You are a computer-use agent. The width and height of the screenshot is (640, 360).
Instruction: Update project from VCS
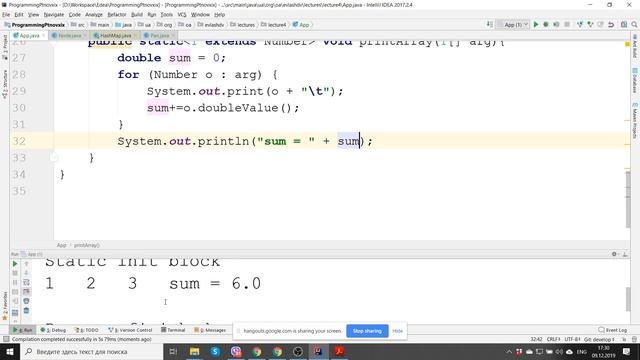coord(580,24)
